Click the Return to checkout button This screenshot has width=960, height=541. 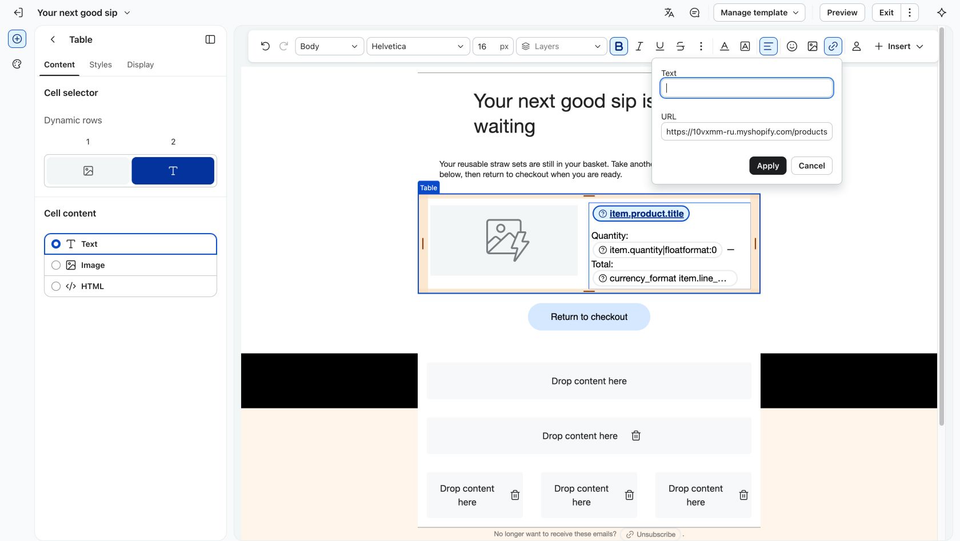[x=589, y=316]
